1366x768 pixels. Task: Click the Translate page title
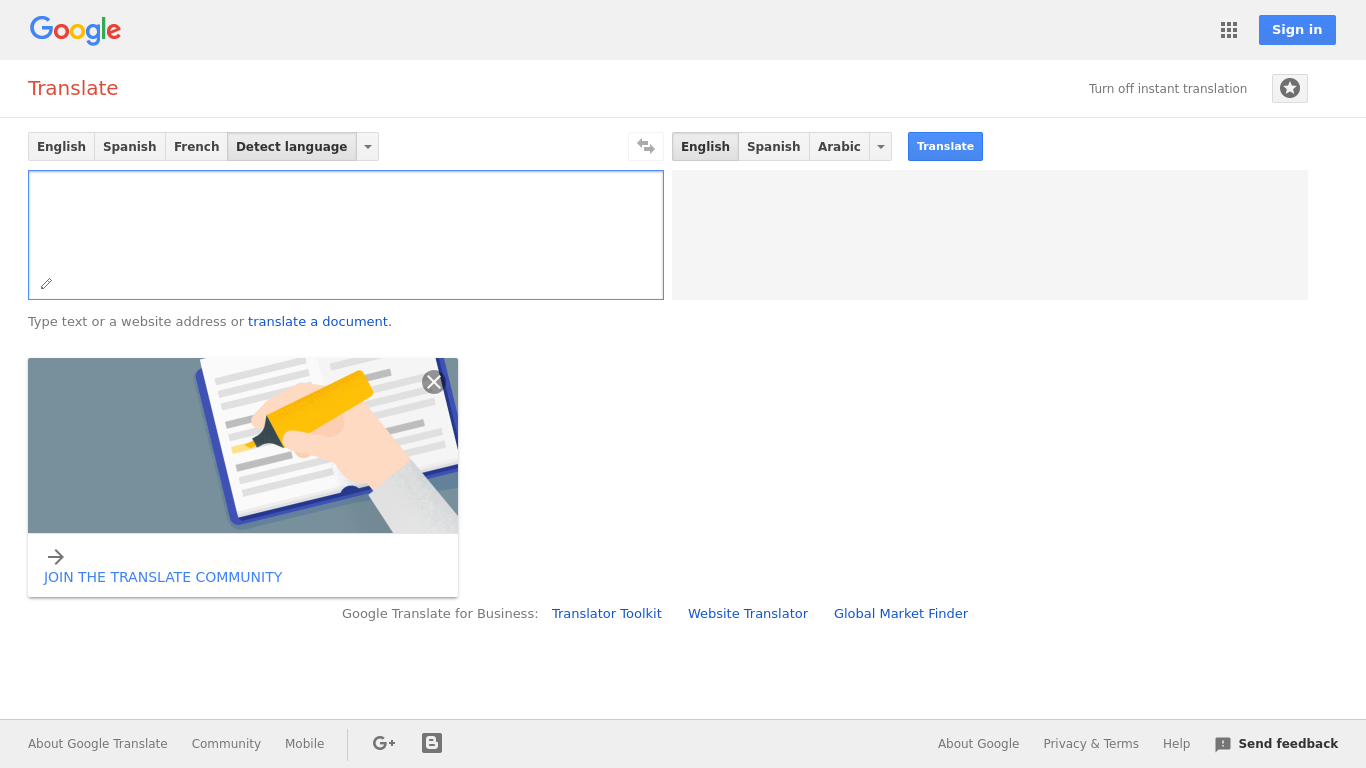[x=73, y=88]
